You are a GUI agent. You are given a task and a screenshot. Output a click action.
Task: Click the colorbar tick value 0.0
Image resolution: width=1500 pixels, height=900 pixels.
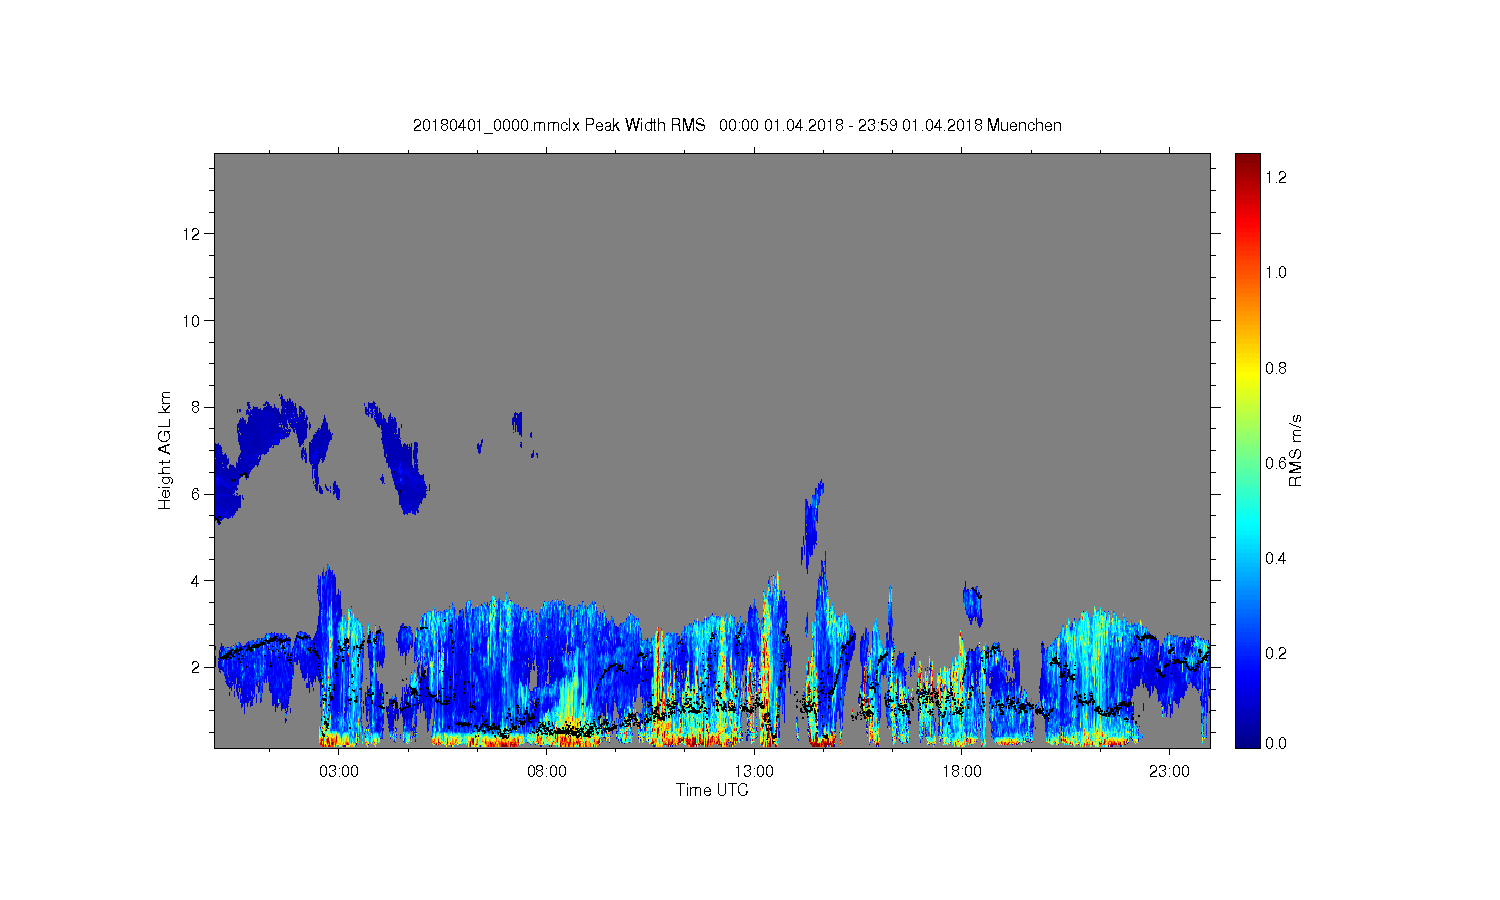point(1275,743)
